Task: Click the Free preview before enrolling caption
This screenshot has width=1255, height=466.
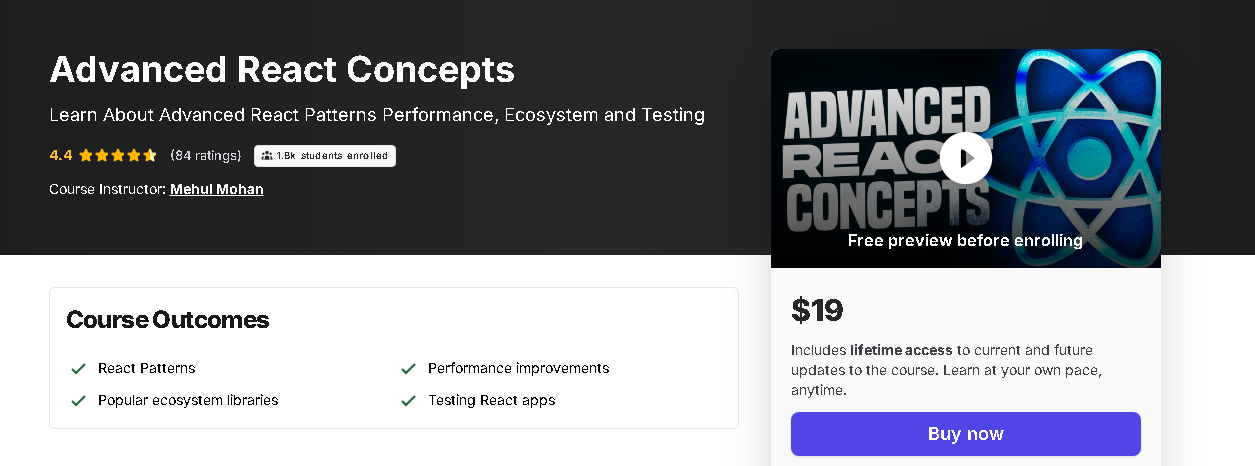Action: (x=965, y=240)
